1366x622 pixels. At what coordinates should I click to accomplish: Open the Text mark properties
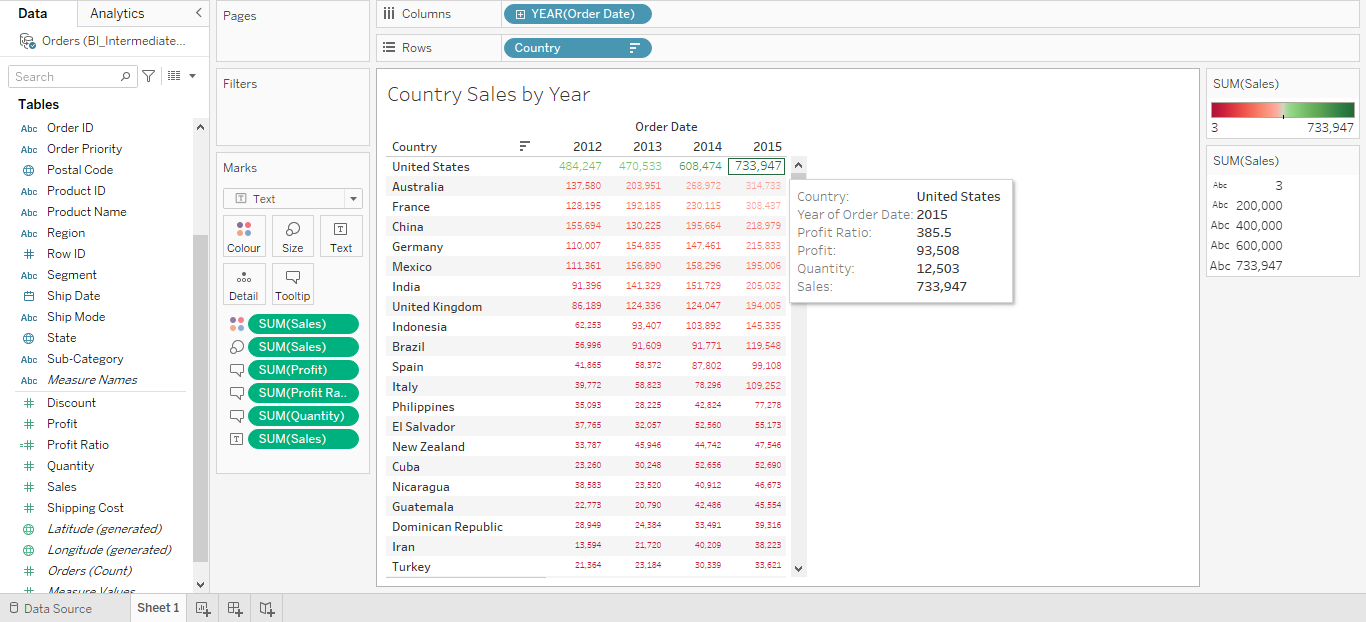[340, 236]
